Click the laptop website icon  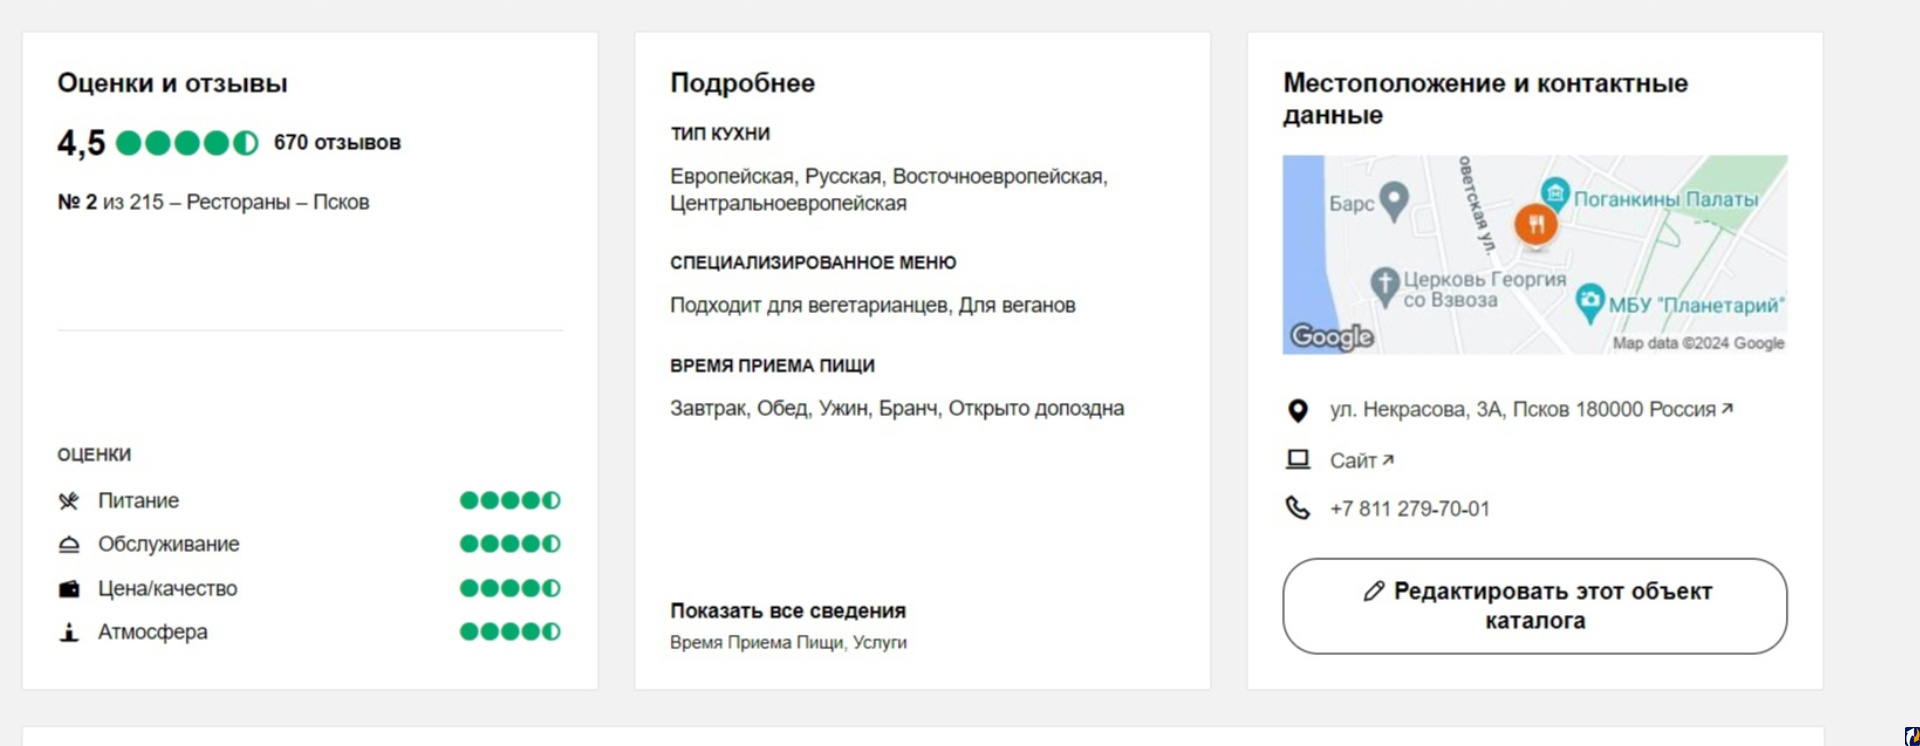tap(1297, 460)
